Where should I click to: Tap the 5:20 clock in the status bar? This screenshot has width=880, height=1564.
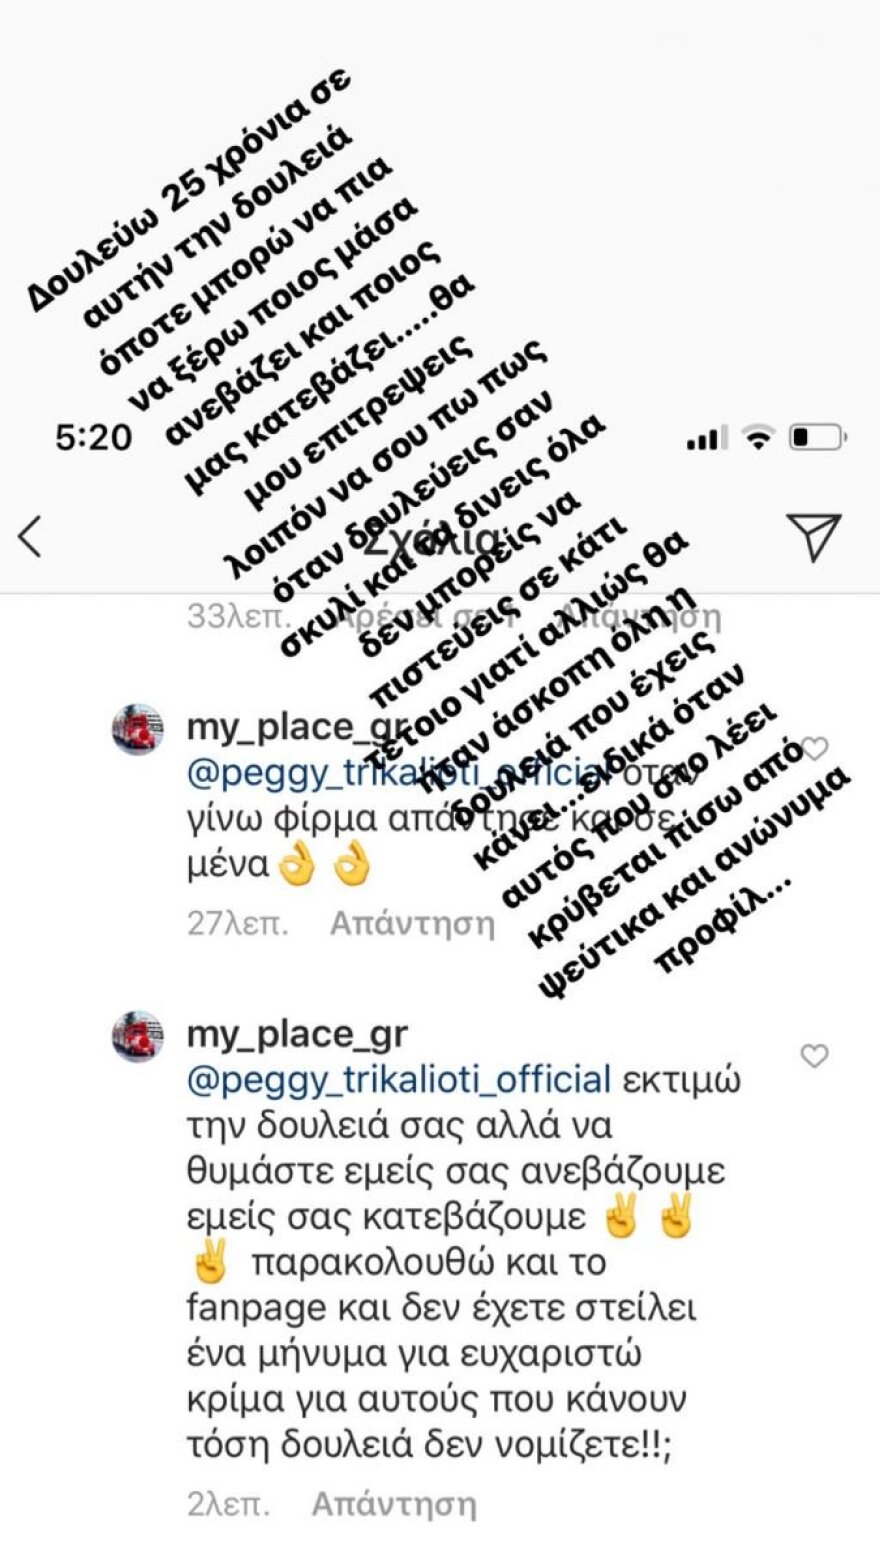pos(96,437)
